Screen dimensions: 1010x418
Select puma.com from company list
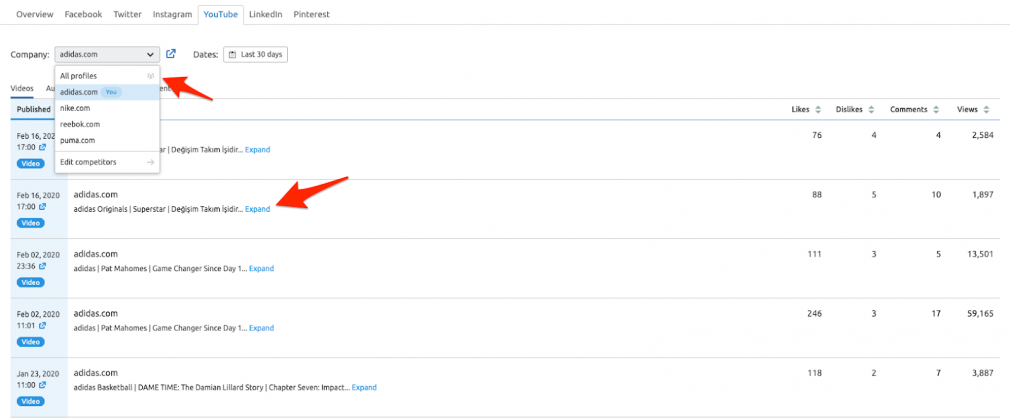point(107,140)
